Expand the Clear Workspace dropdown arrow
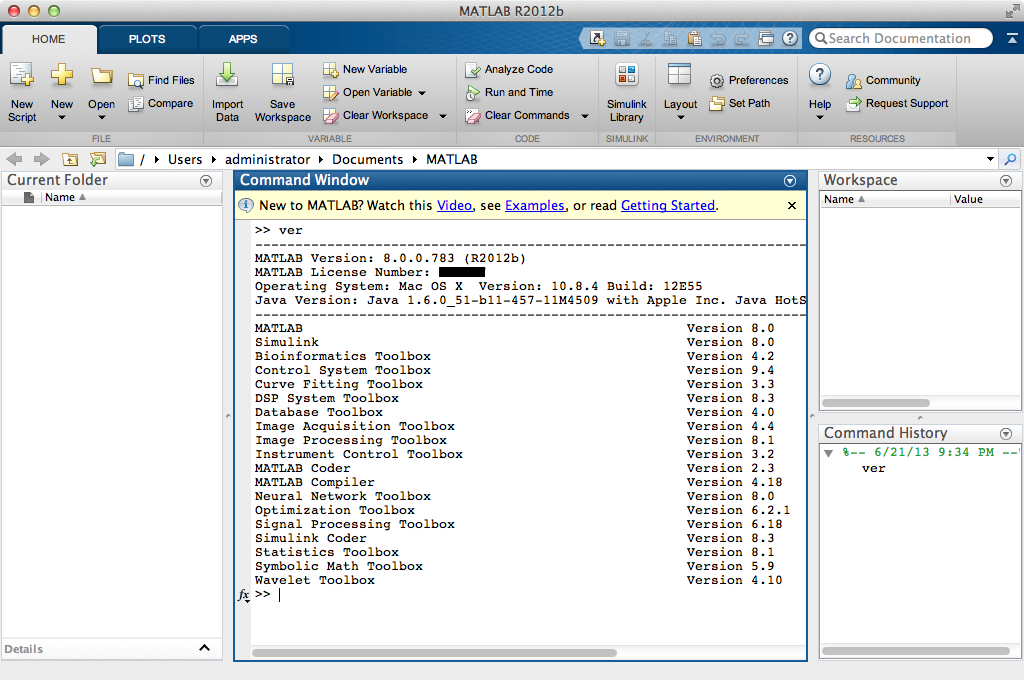Image resolution: width=1024 pixels, height=680 pixels. point(443,116)
